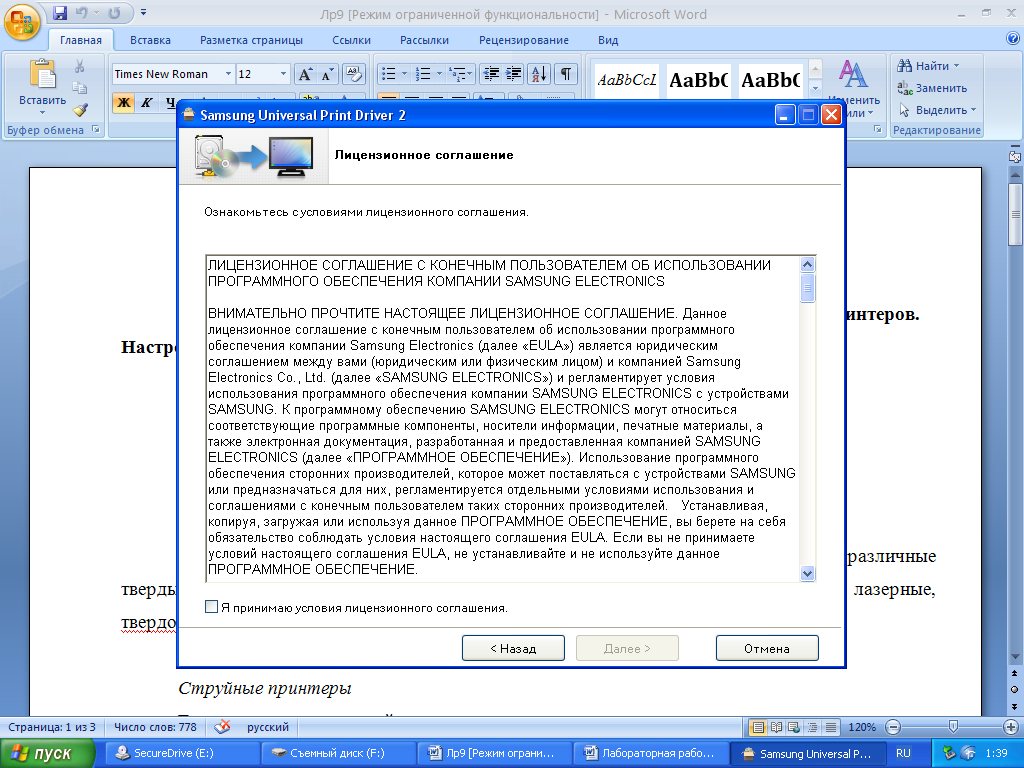Switch to Full Screen Reading view icon

coord(776,727)
